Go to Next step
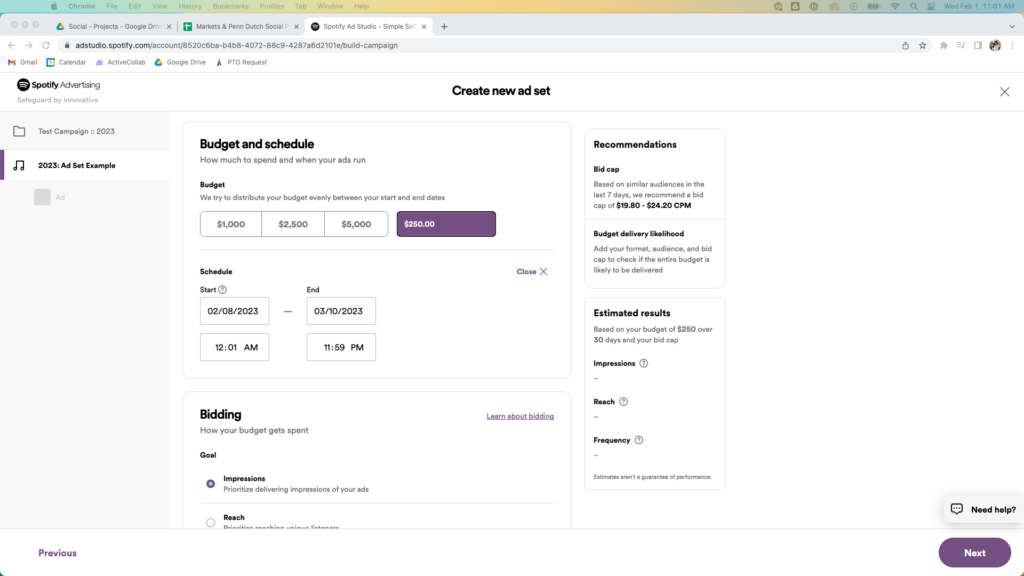The height and width of the screenshot is (576, 1024). pos(974,552)
